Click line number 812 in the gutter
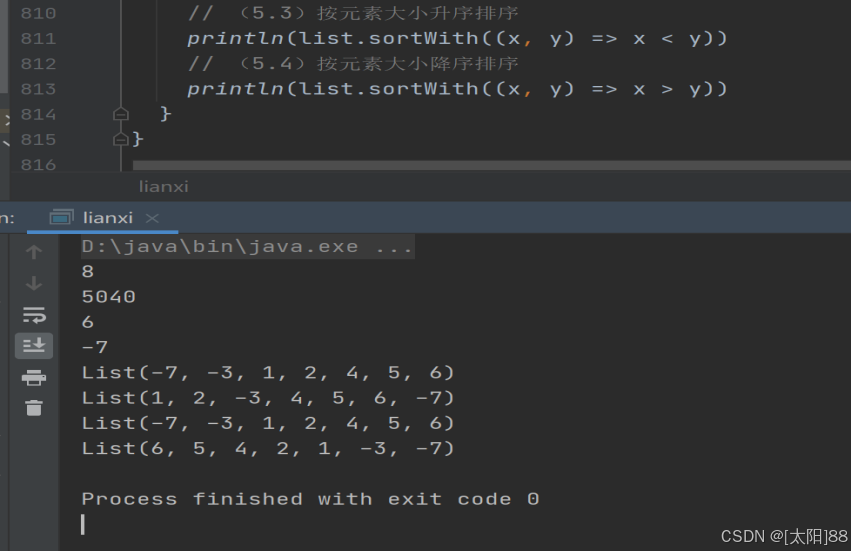Viewport: 852px width, 552px height. (38, 64)
